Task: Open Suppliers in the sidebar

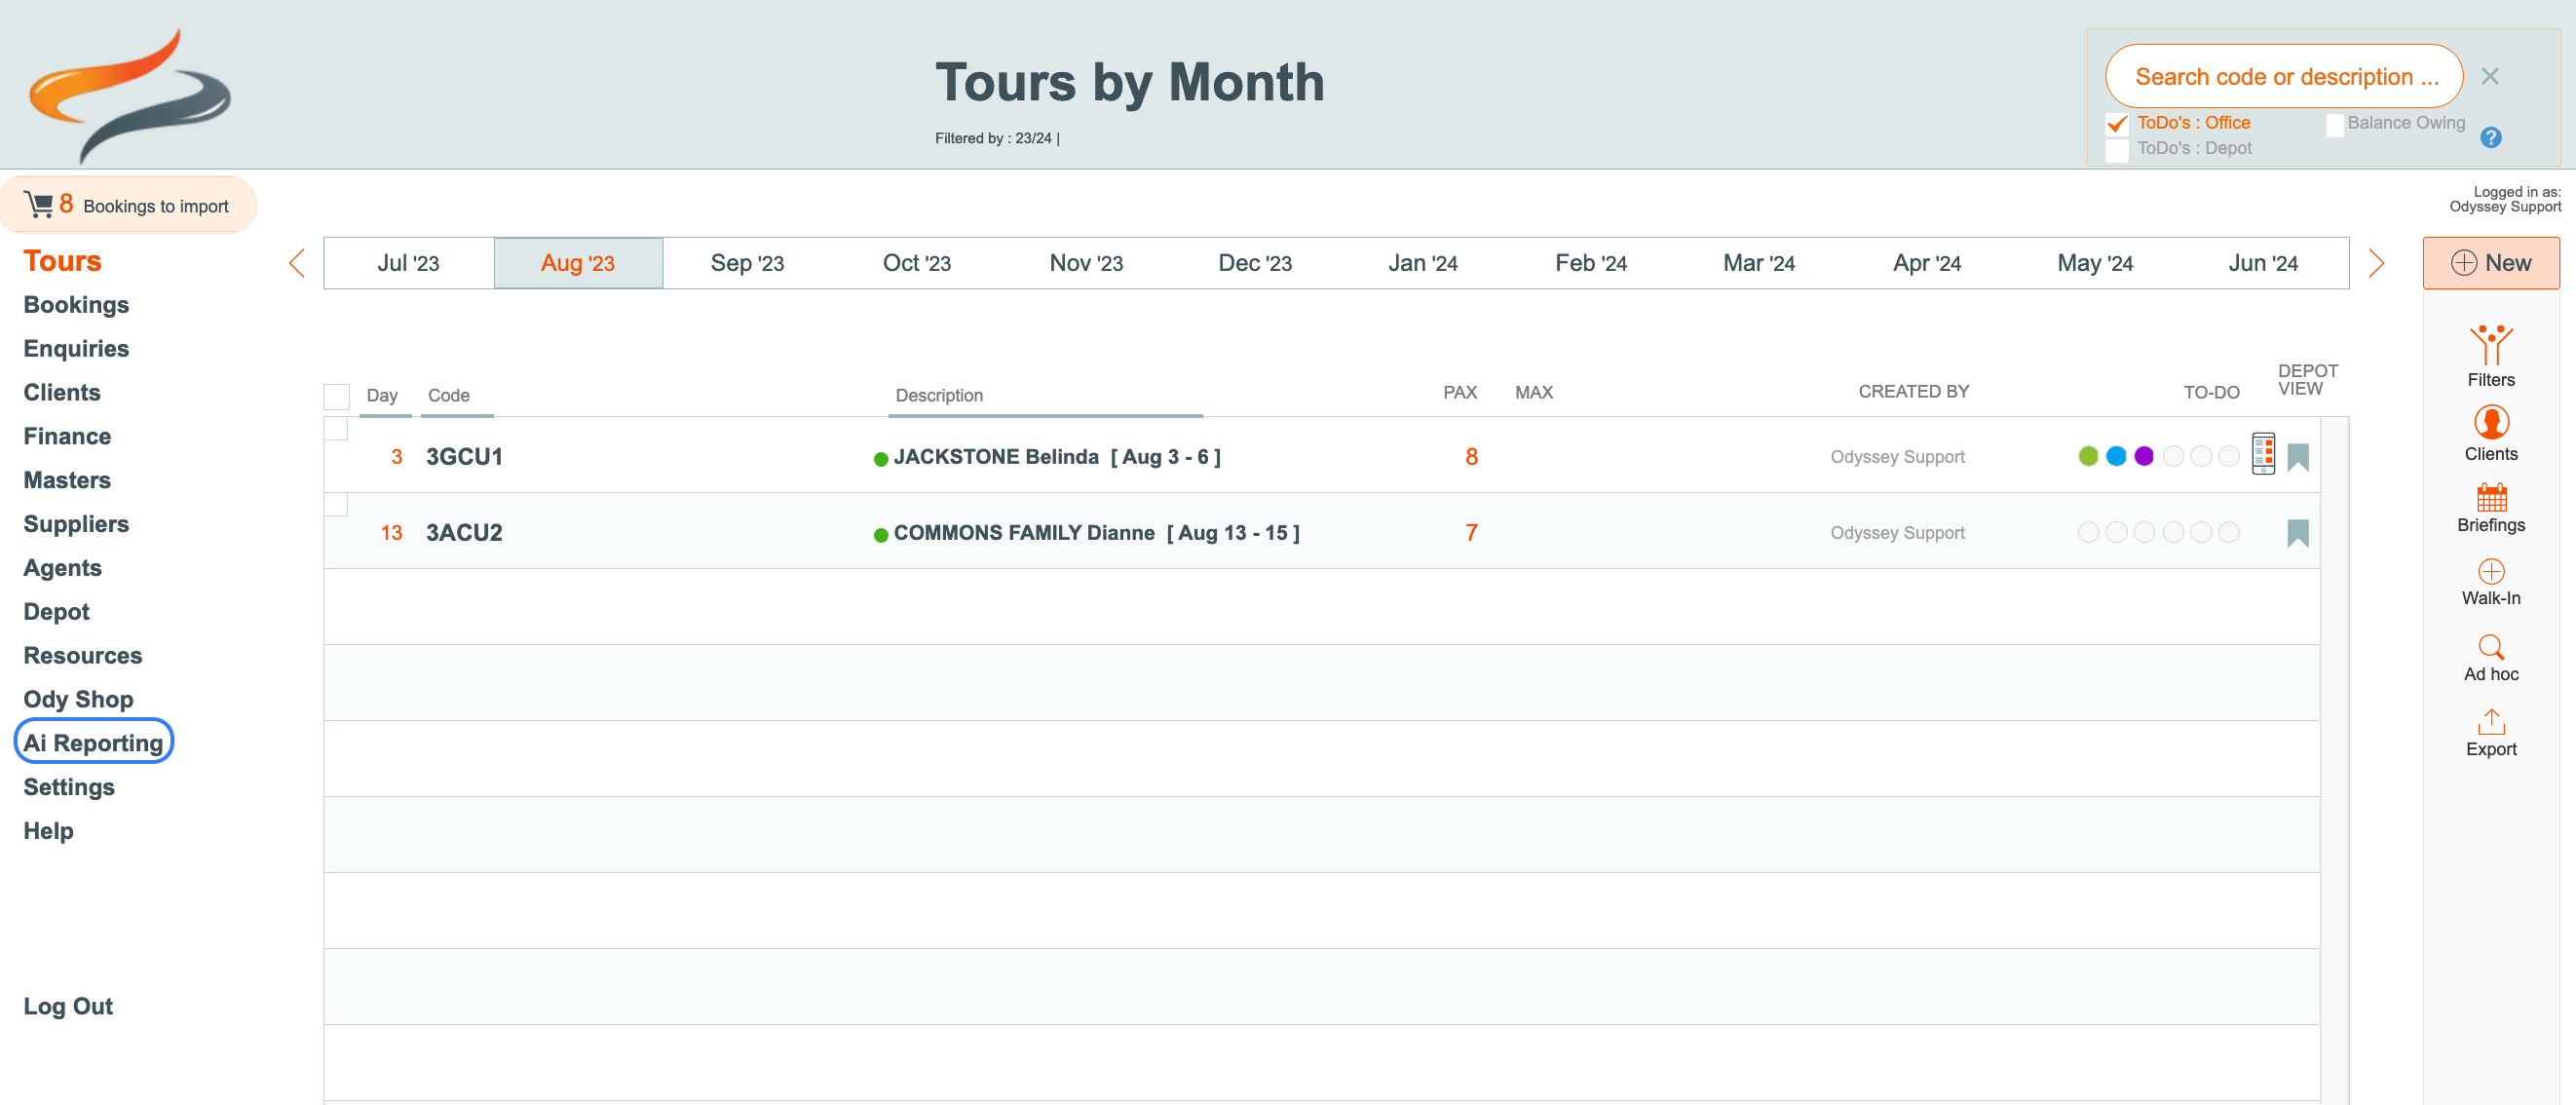Action: 76,524
